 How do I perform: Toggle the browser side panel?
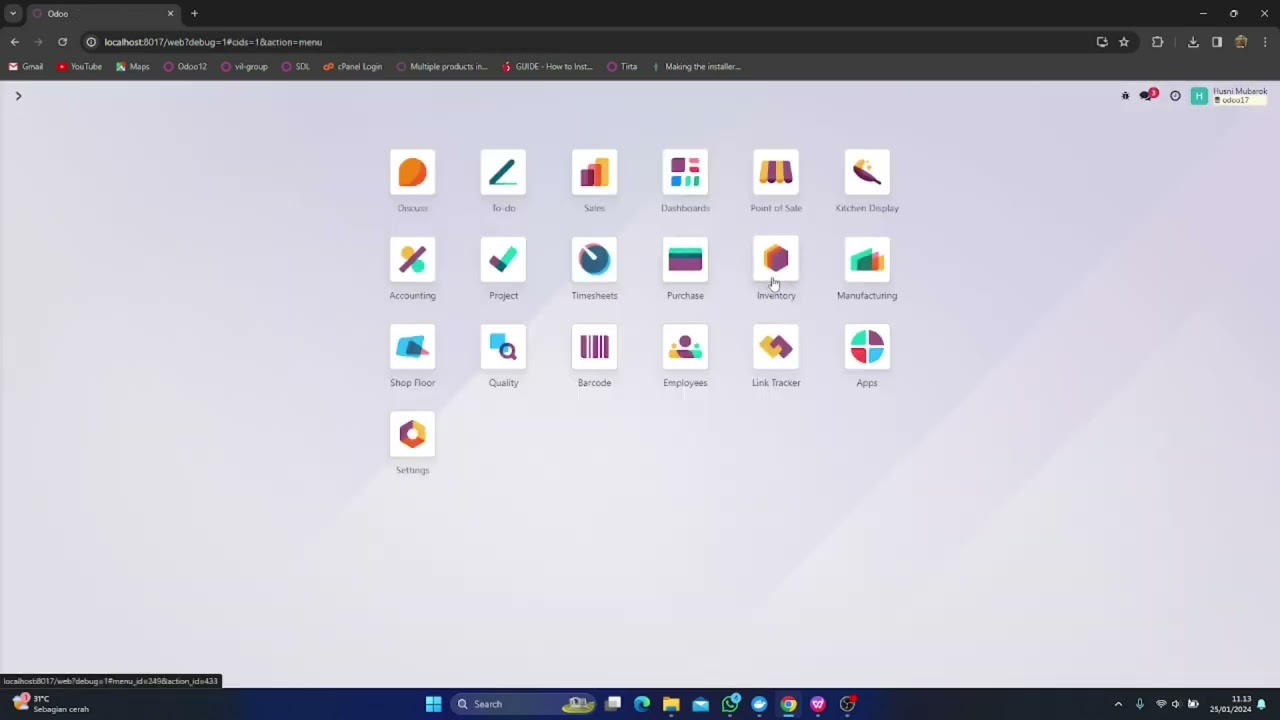point(1217,42)
